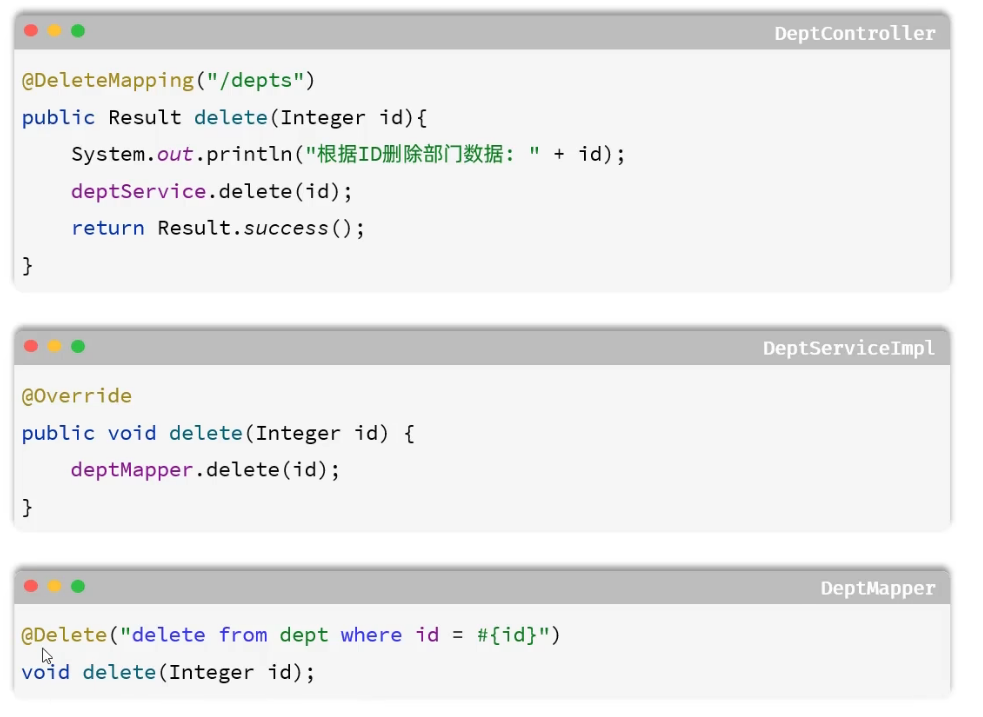
Task: Click the #{id} placeholder in SQL
Action: tap(507, 636)
